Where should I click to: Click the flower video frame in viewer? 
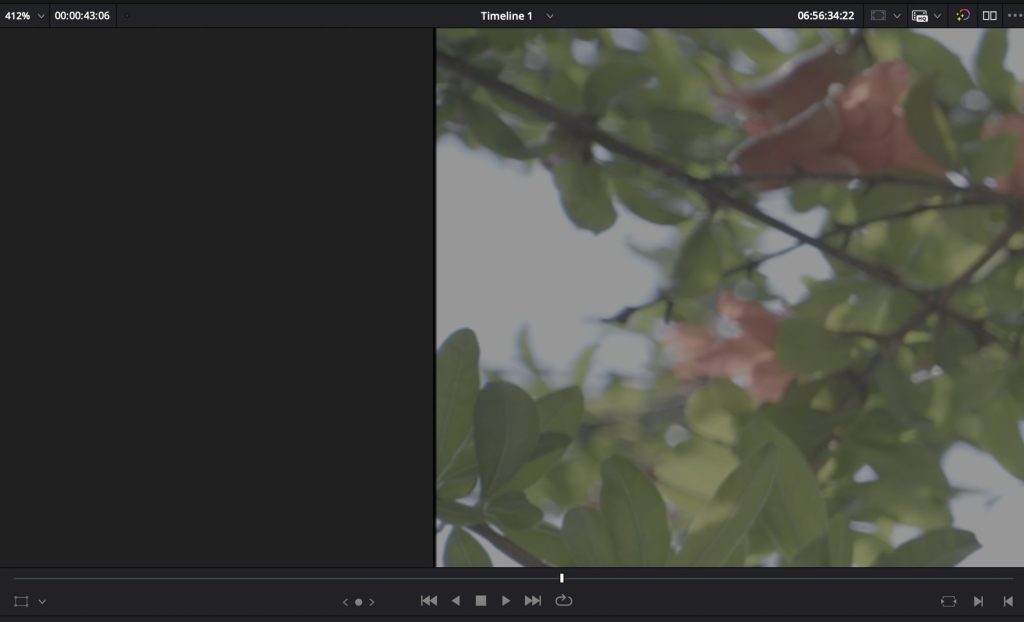click(x=729, y=297)
